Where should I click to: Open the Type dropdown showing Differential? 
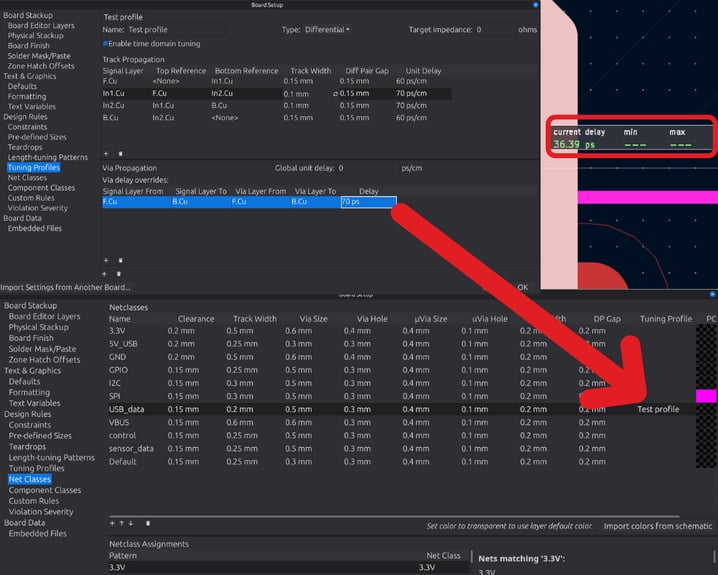click(x=327, y=29)
